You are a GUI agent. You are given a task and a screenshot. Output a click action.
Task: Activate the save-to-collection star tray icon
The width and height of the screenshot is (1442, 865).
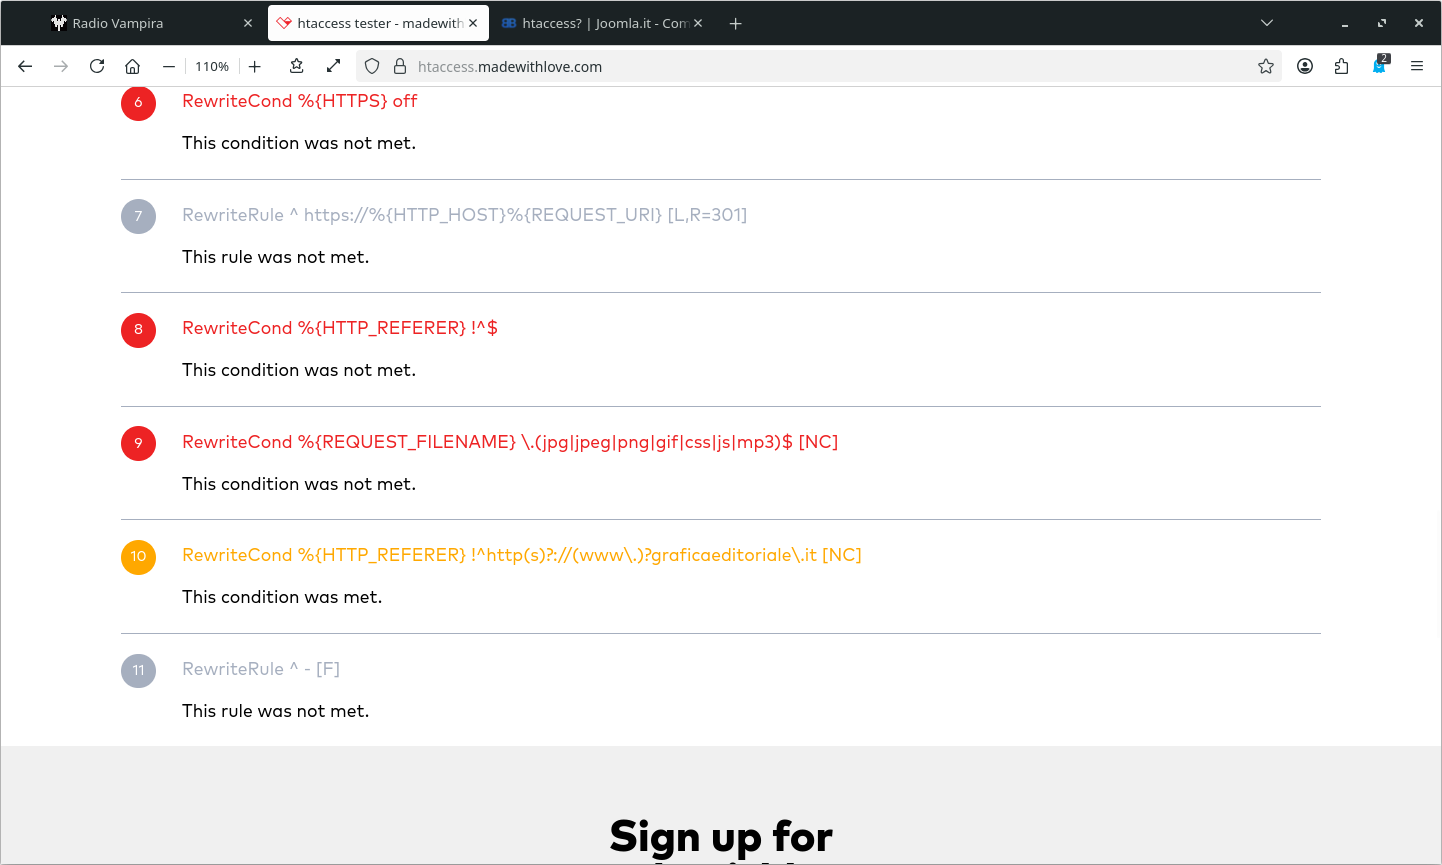[296, 66]
